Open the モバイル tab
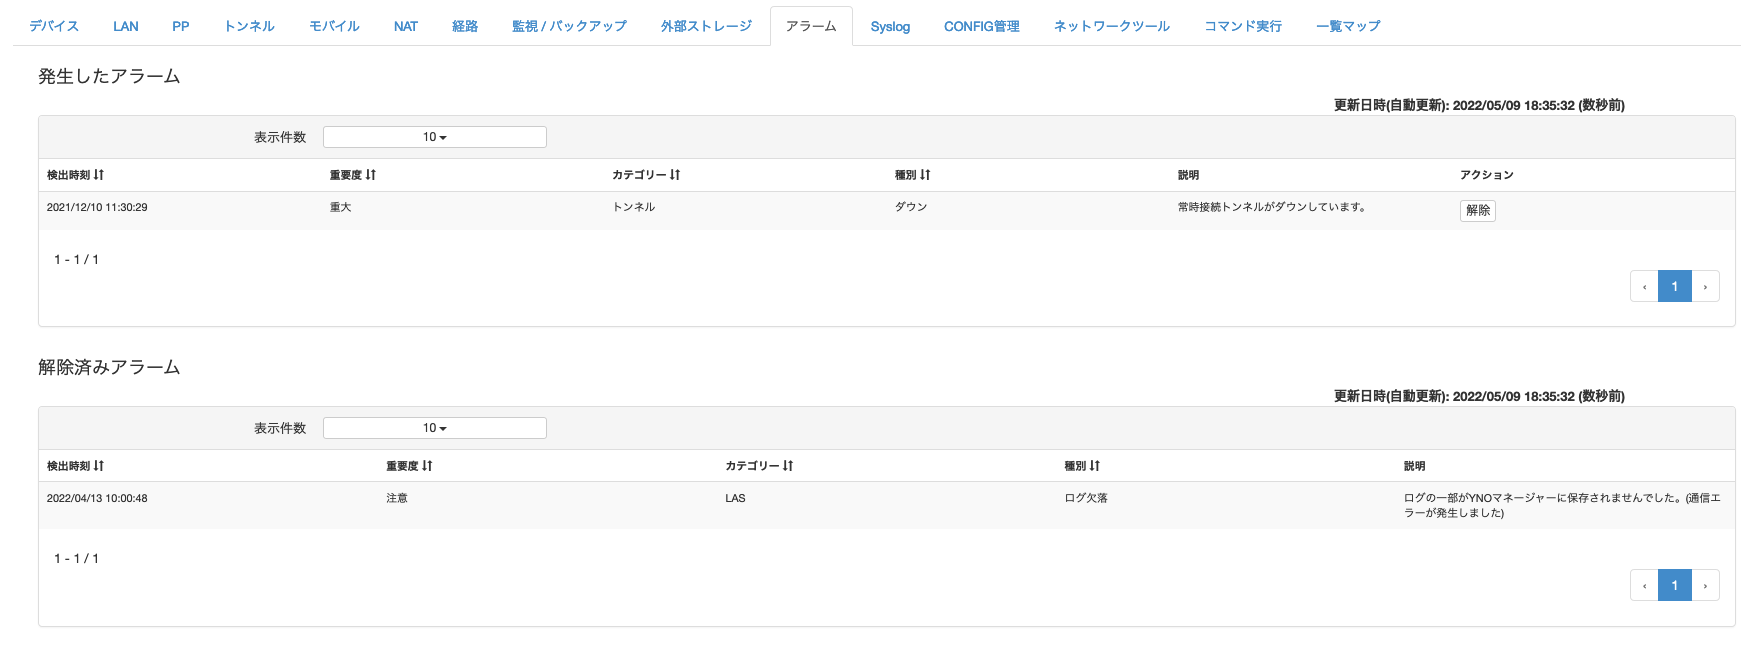 pyautogui.click(x=334, y=26)
